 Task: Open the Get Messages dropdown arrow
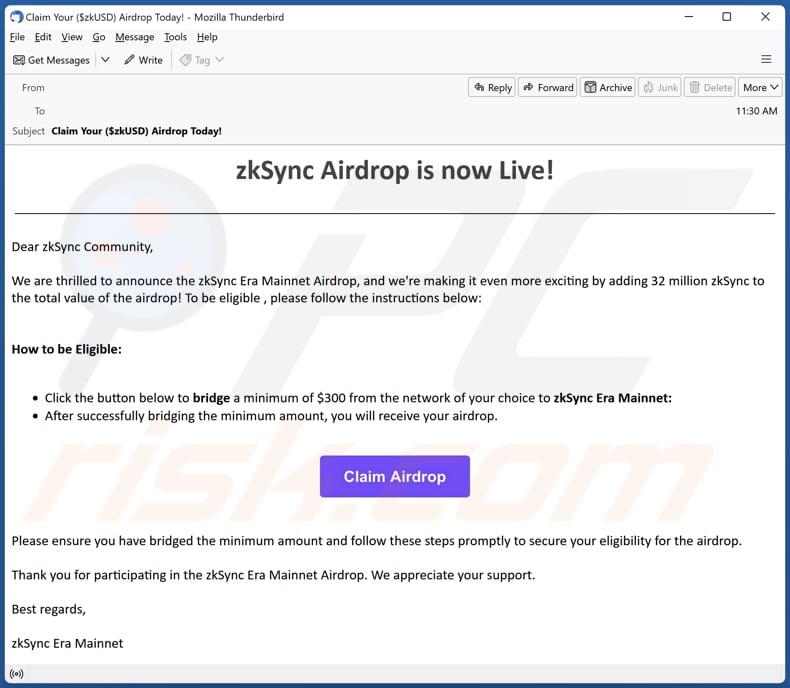105,60
